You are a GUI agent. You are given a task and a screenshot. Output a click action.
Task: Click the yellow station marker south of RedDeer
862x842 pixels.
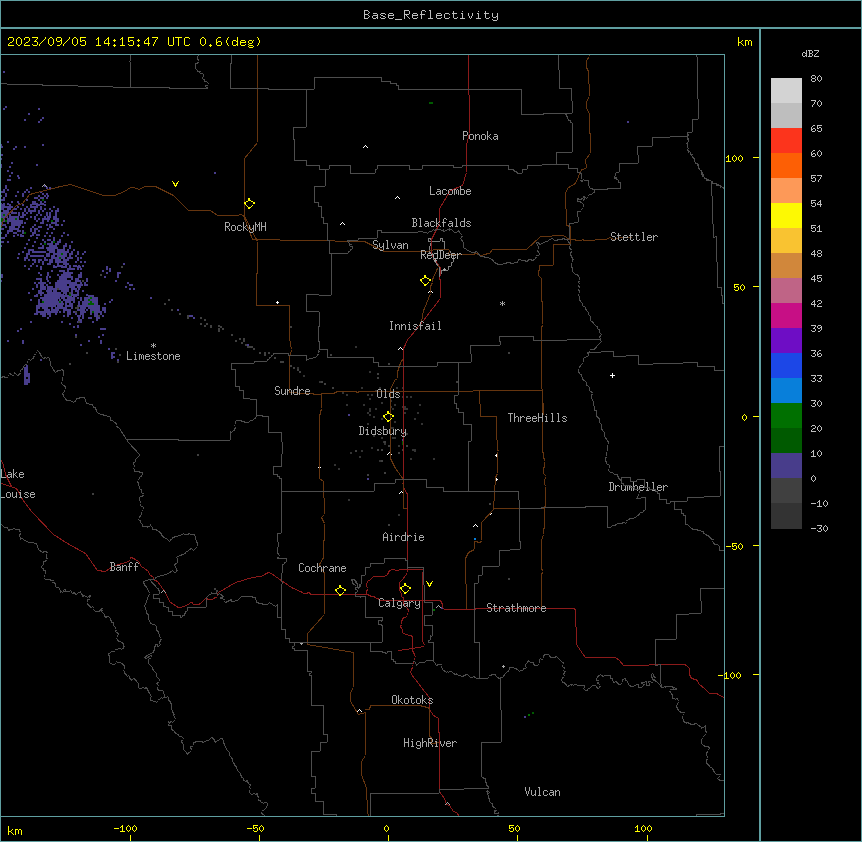tap(425, 281)
